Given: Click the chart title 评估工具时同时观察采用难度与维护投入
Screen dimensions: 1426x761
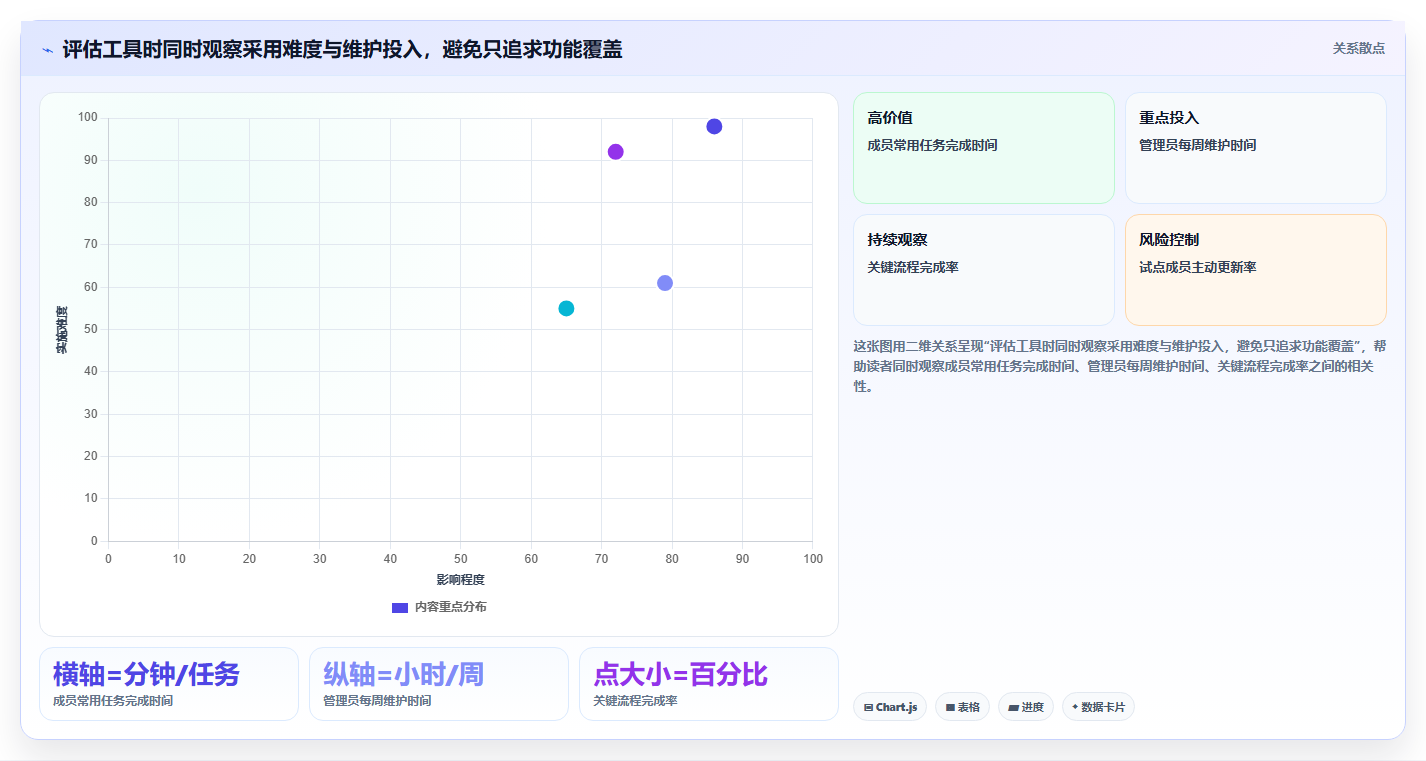Looking at the screenshot, I should pyautogui.click(x=342, y=49).
